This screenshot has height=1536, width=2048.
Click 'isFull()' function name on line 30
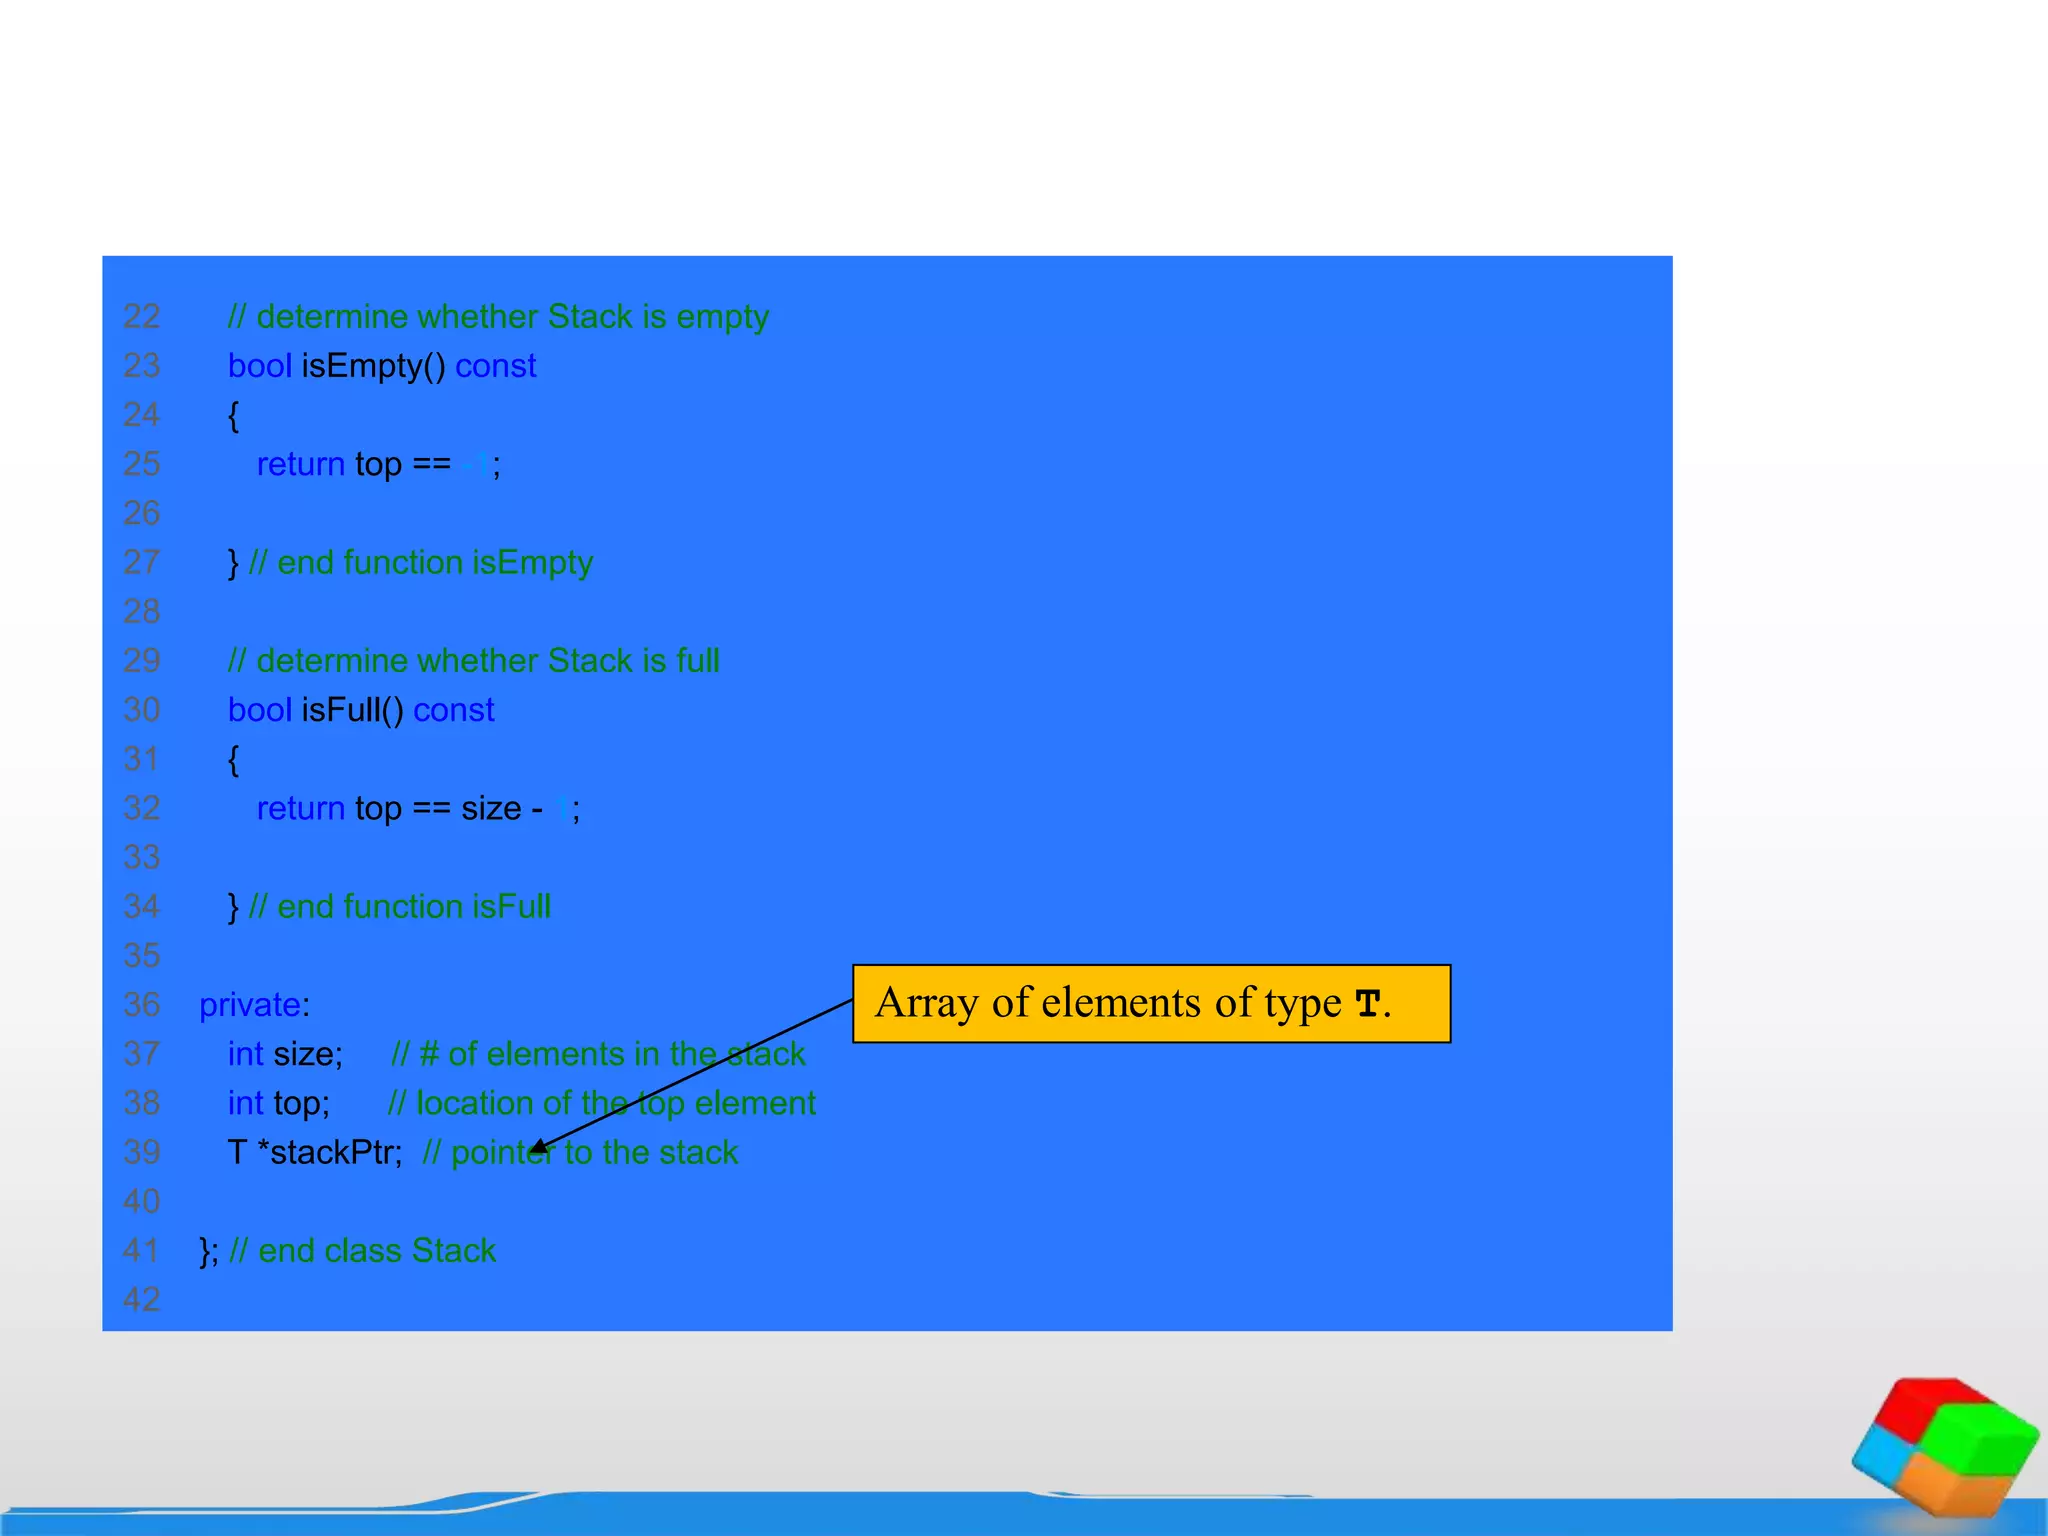pyautogui.click(x=352, y=710)
